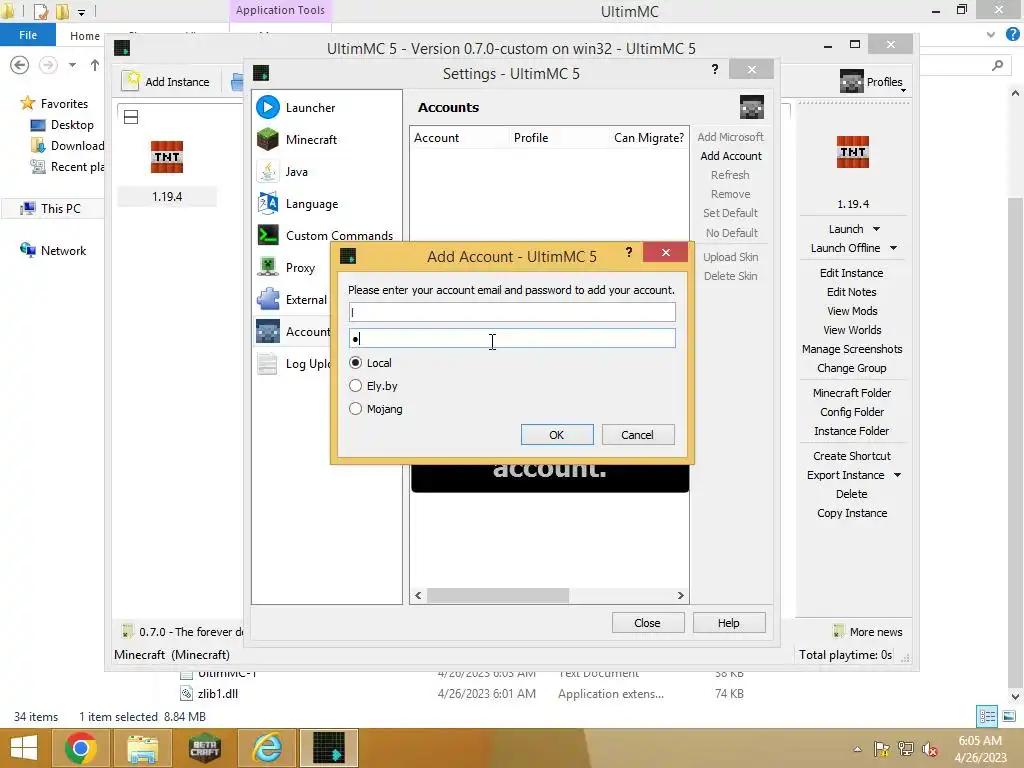Screen dimensions: 1024x768
Task: Click the Can Migrate? column header
Action: [x=648, y=138]
